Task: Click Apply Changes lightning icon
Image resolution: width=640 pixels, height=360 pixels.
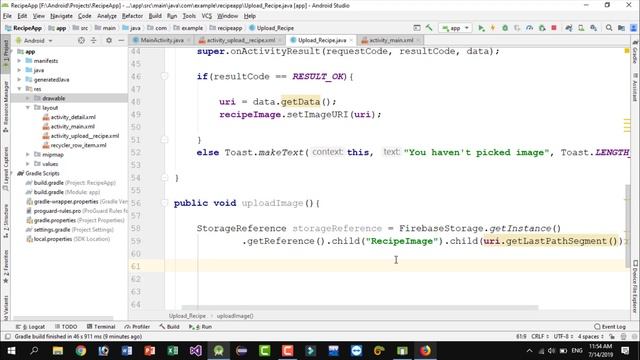Action: 493,28
